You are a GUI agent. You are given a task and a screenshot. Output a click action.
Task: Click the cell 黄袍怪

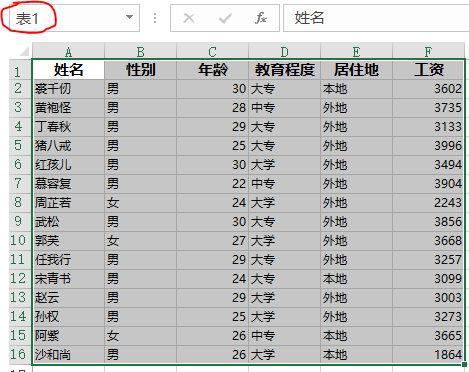click(68, 108)
